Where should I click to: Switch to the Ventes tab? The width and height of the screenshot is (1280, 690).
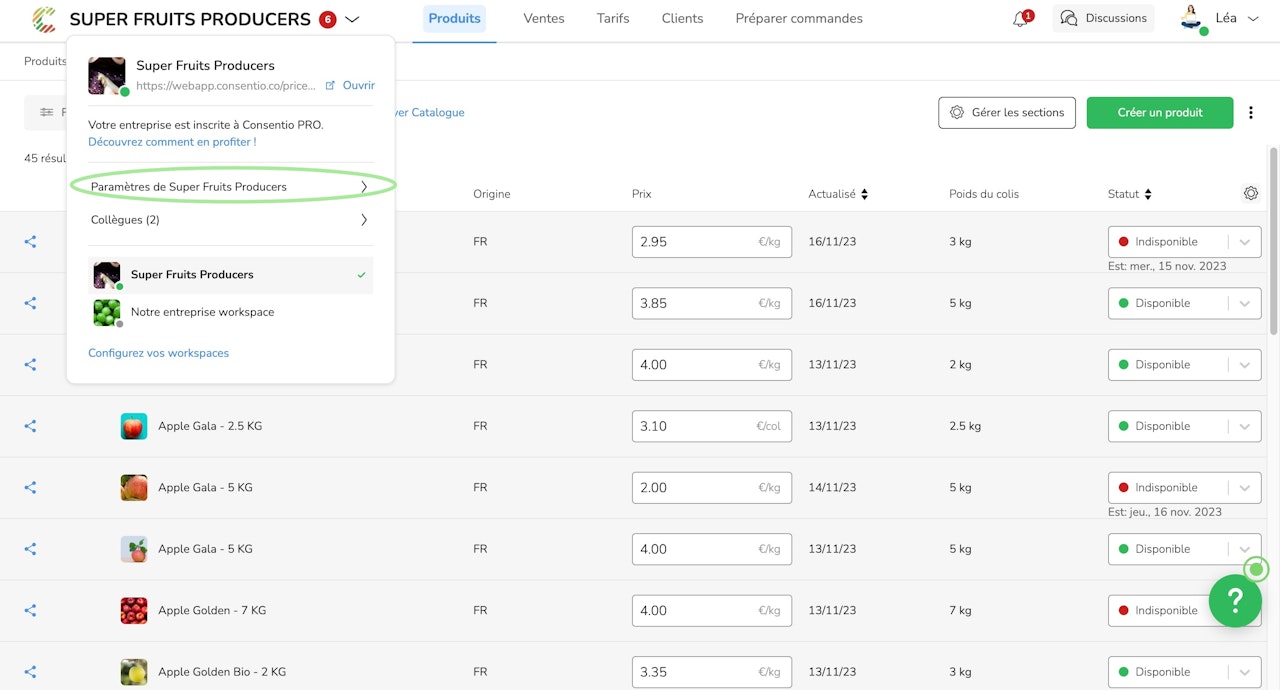(544, 19)
